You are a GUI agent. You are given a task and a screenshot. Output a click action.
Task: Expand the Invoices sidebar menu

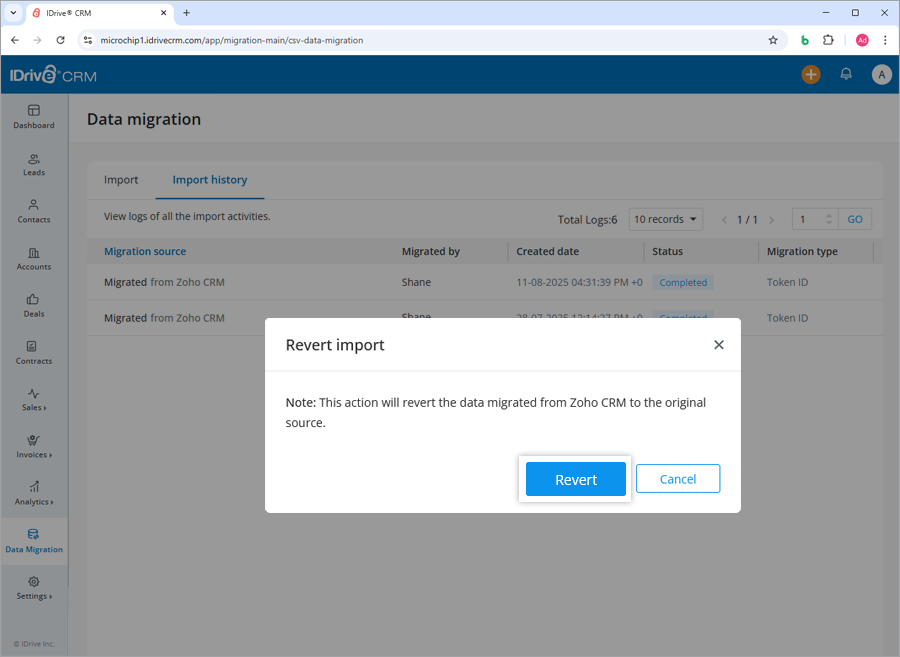click(x=33, y=448)
